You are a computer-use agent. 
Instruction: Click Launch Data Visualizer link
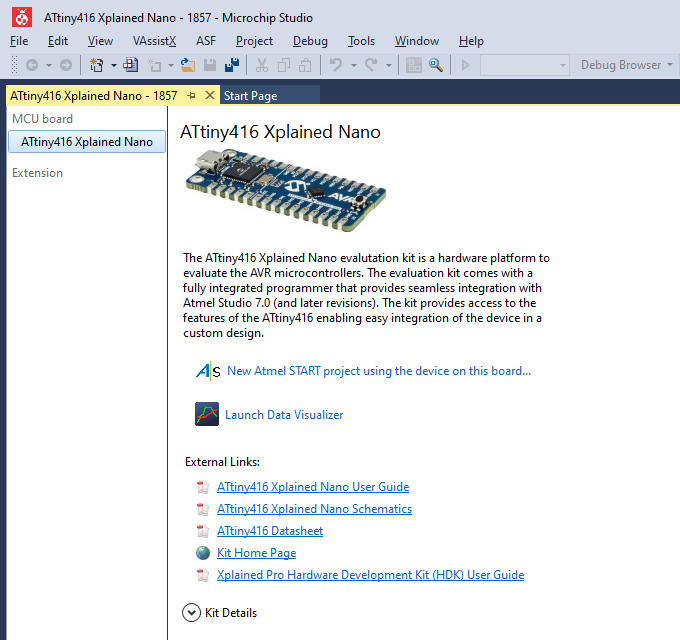284,415
